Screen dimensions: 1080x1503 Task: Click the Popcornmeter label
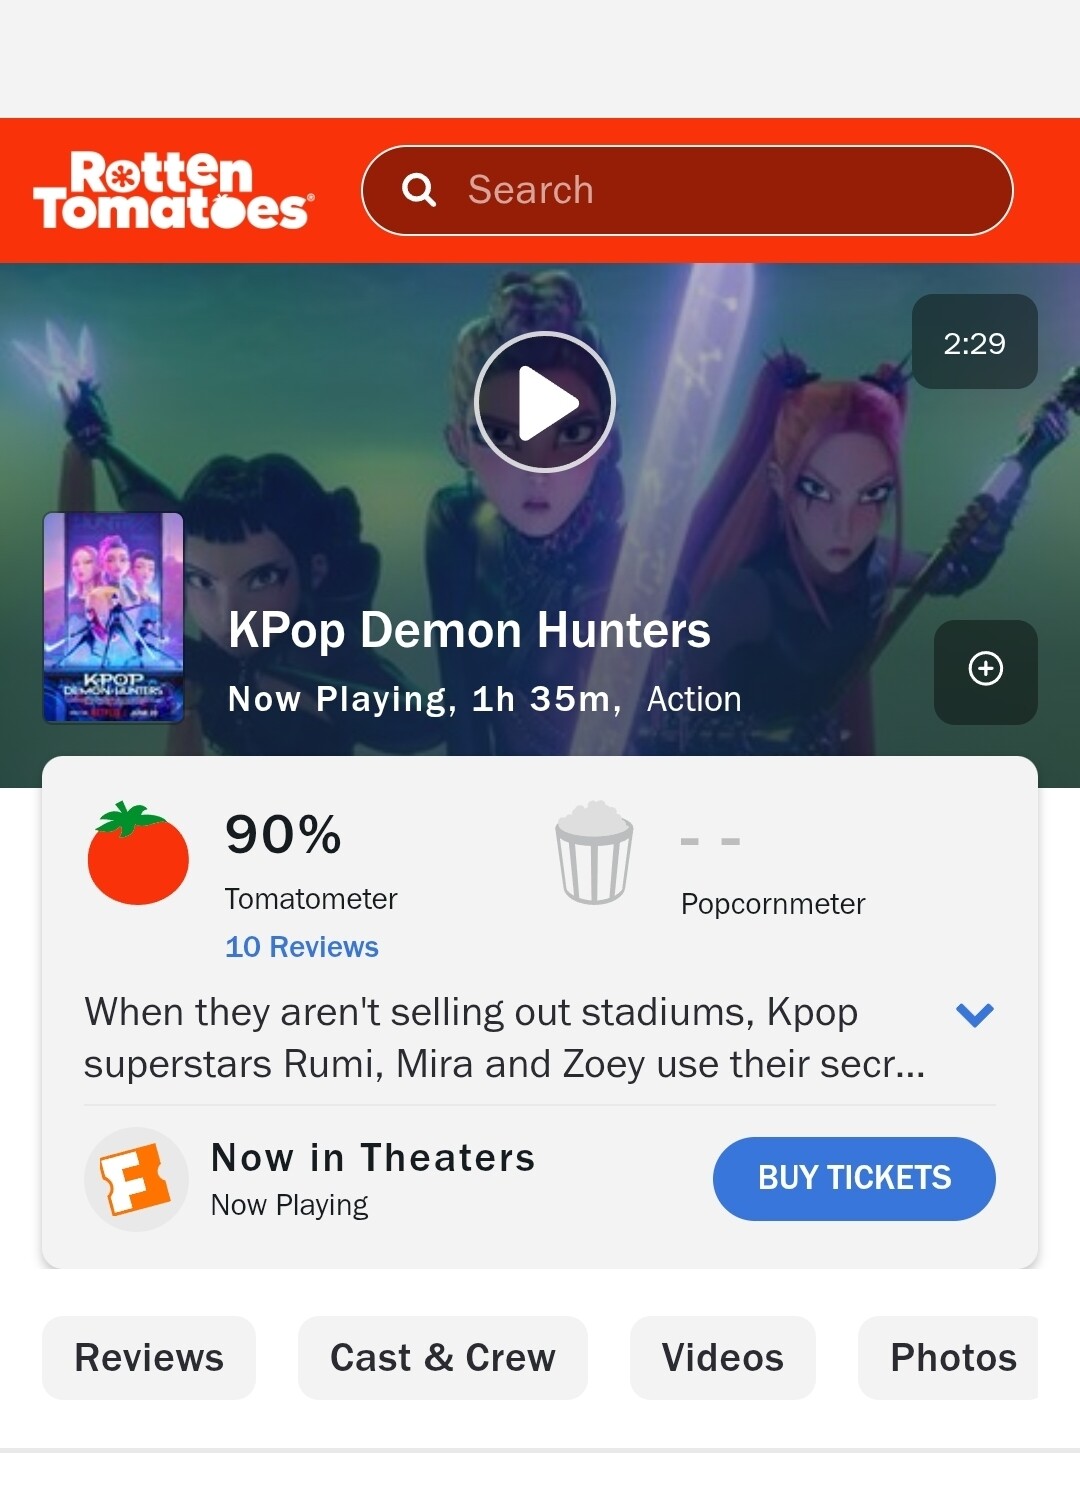[773, 903]
